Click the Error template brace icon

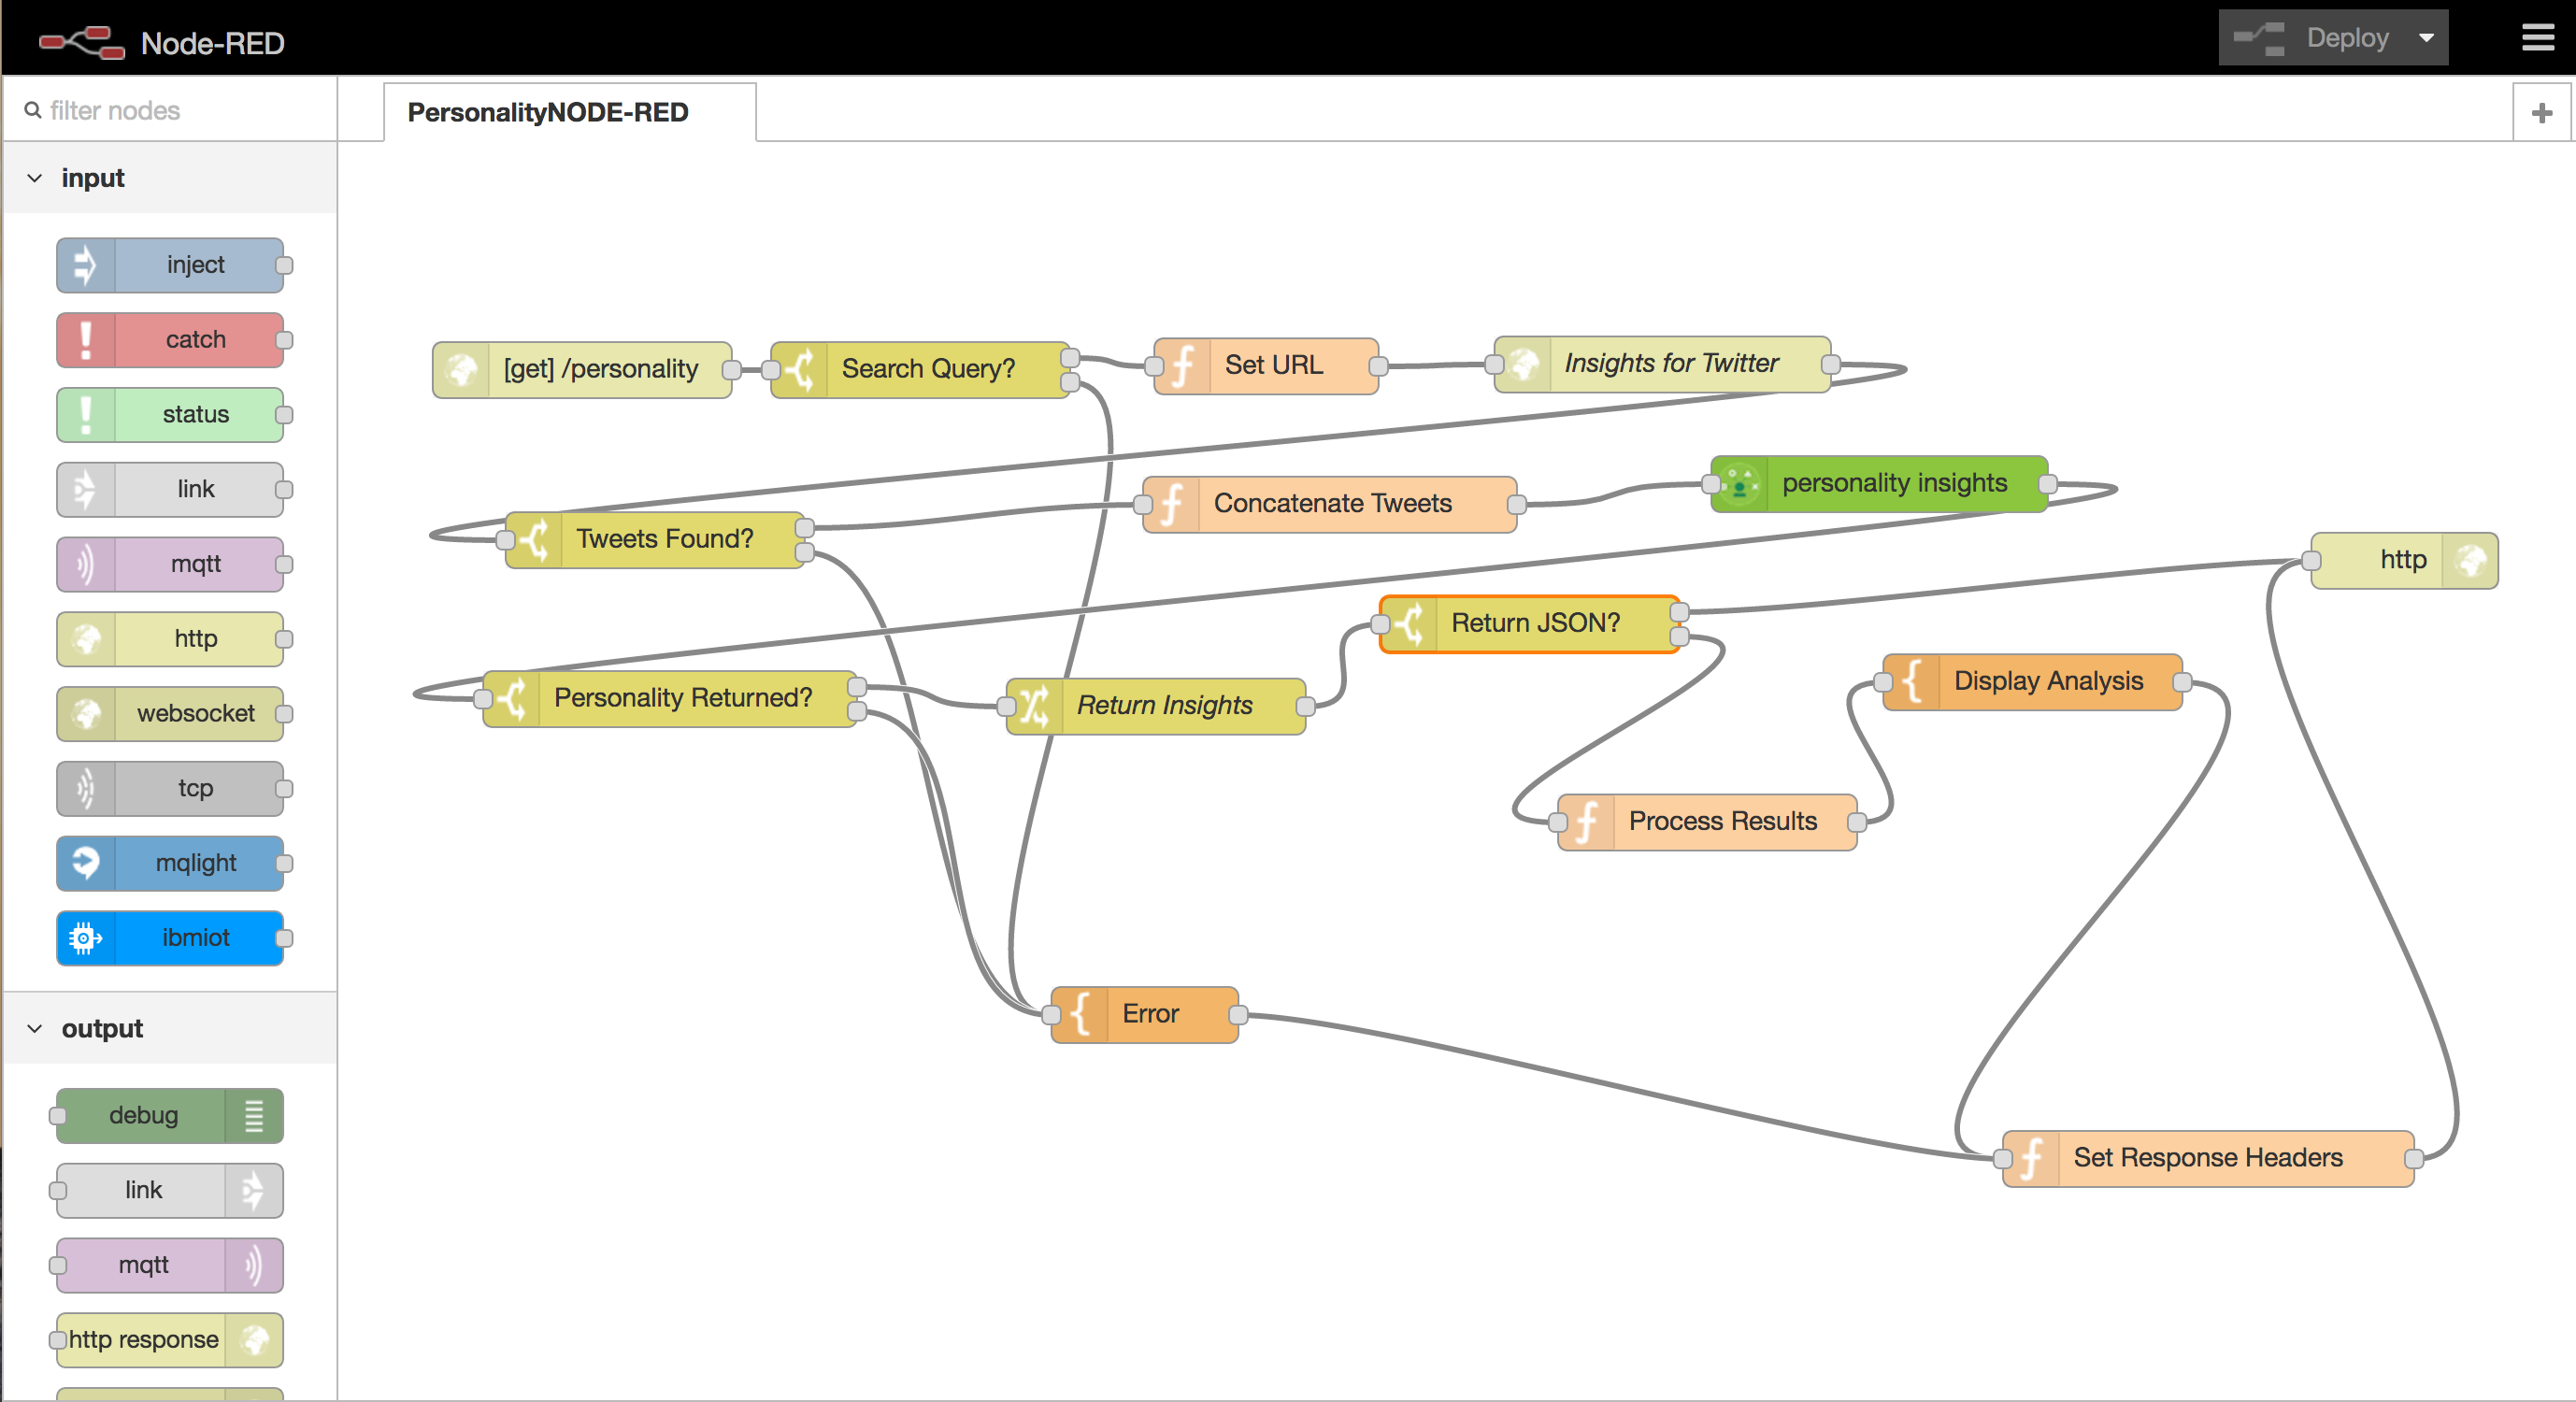tap(1080, 1014)
